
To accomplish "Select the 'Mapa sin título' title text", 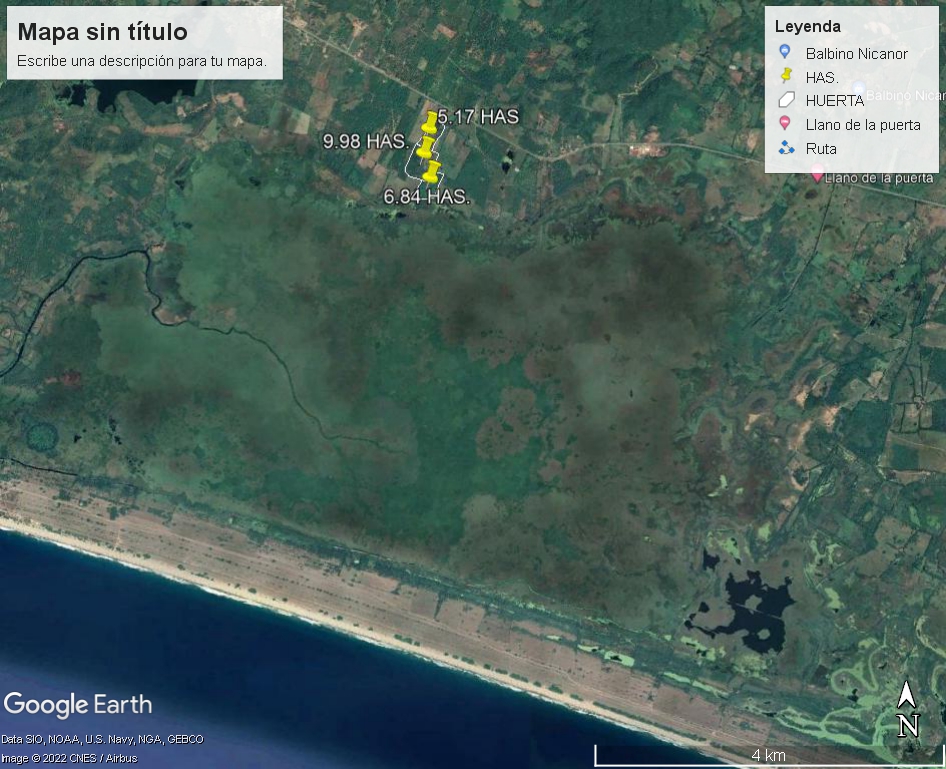I will [x=103, y=32].
